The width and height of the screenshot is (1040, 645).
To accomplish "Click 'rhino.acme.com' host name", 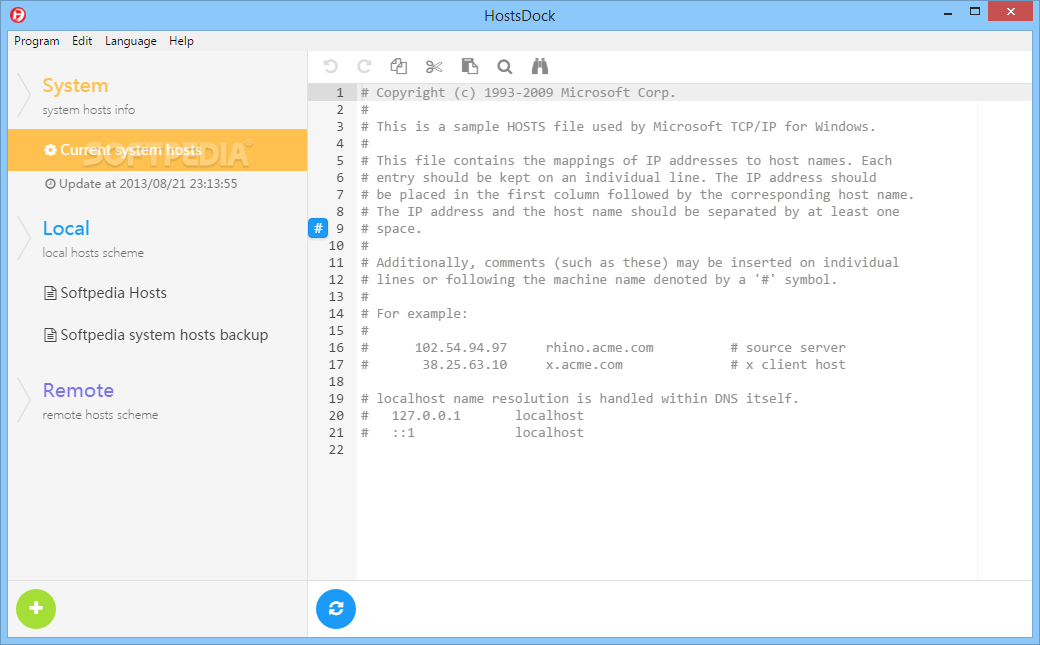I will [x=600, y=348].
